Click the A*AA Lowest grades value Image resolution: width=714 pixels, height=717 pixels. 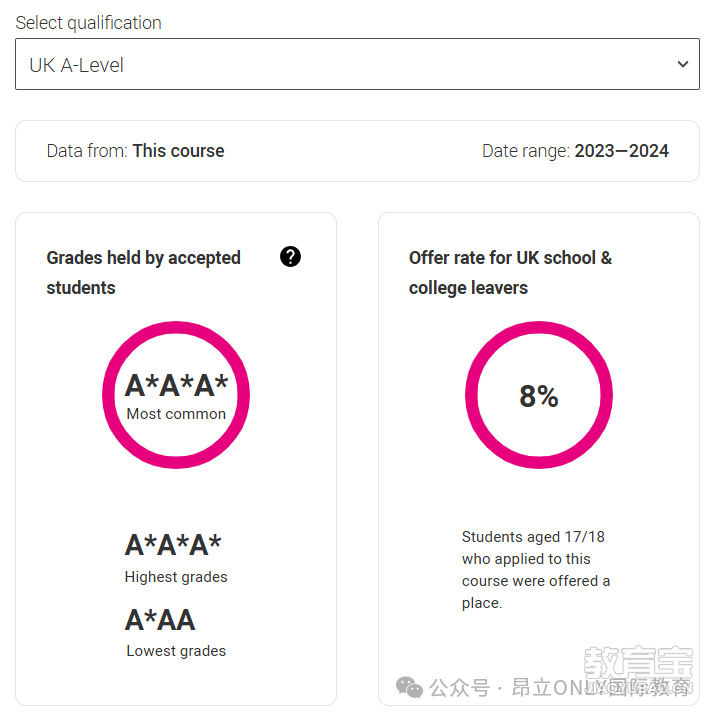[x=160, y=620]
